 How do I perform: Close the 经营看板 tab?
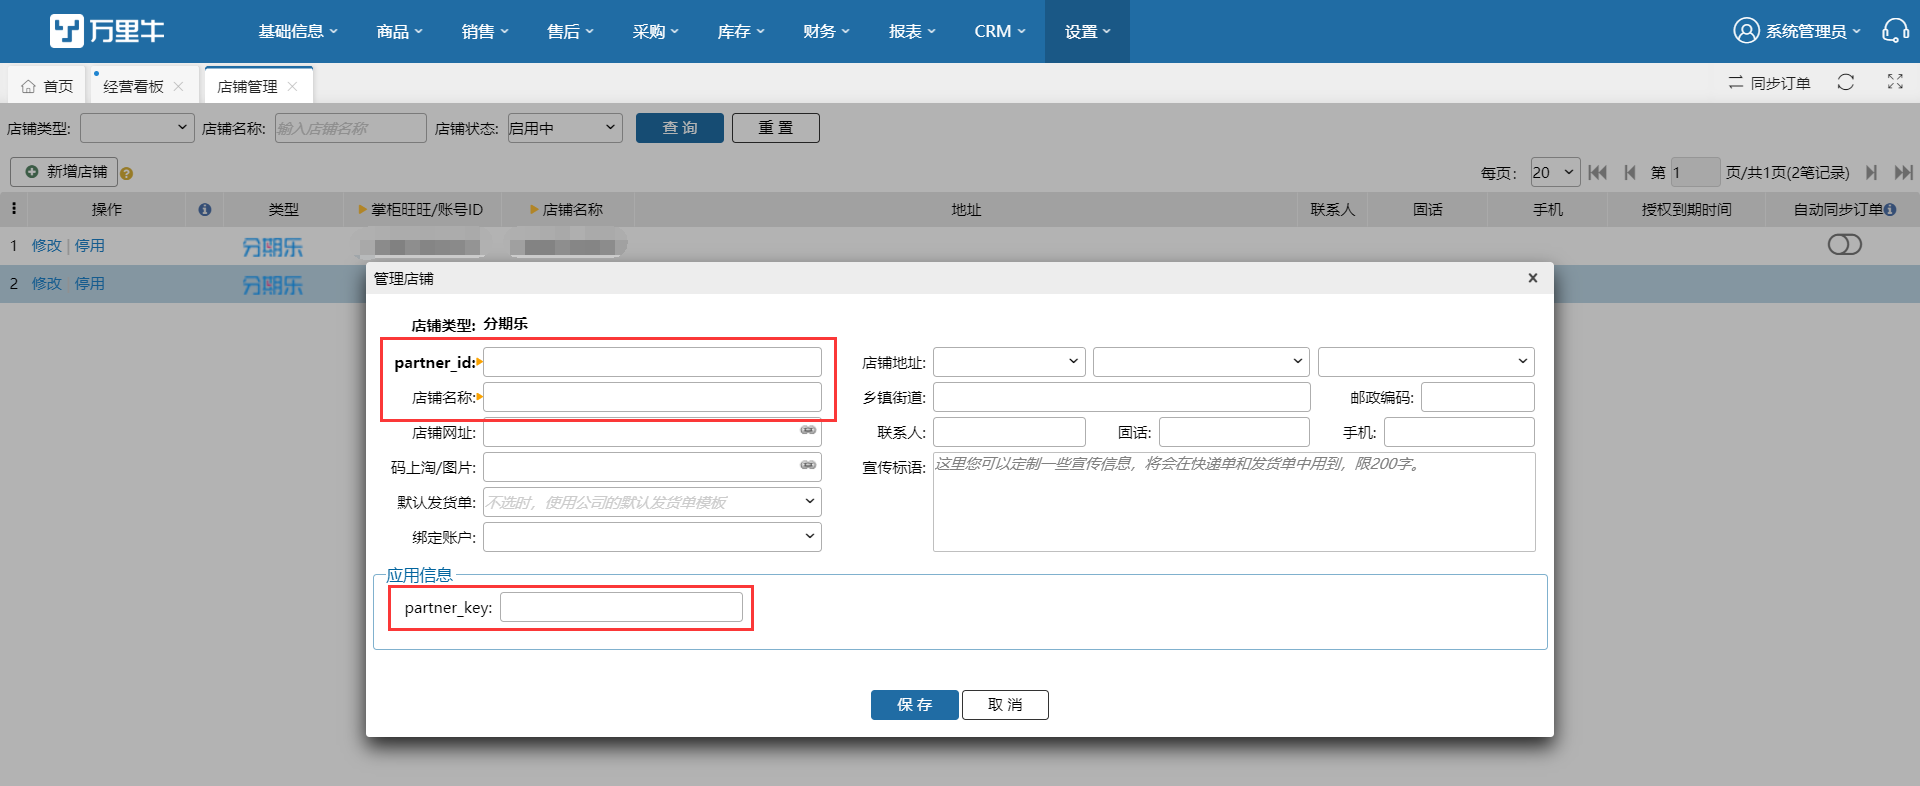pos(179,86)
